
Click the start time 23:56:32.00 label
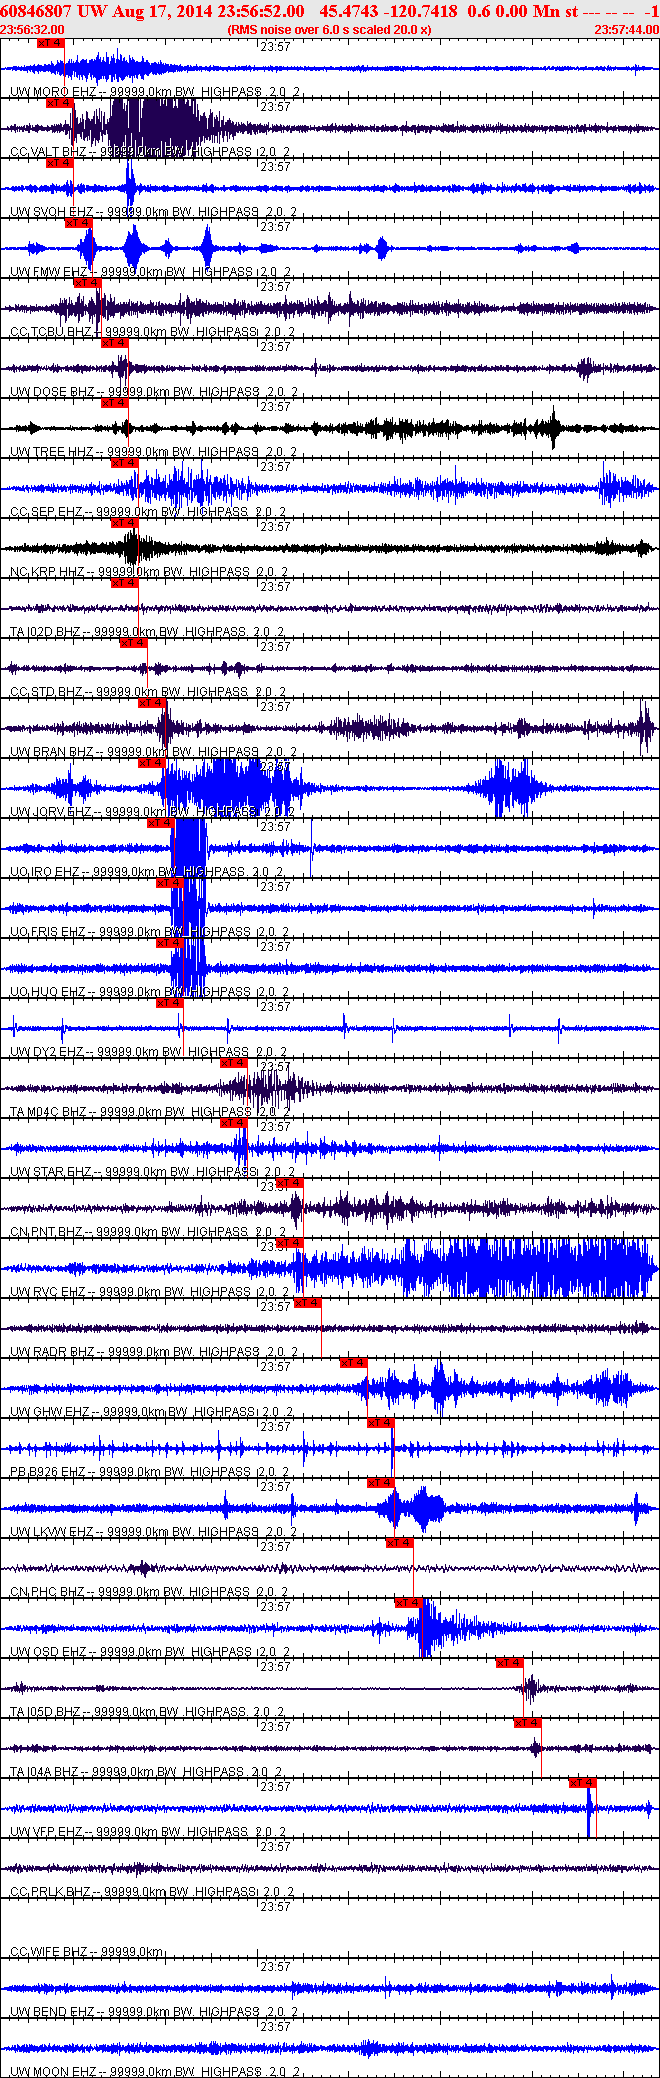point(33,30)
